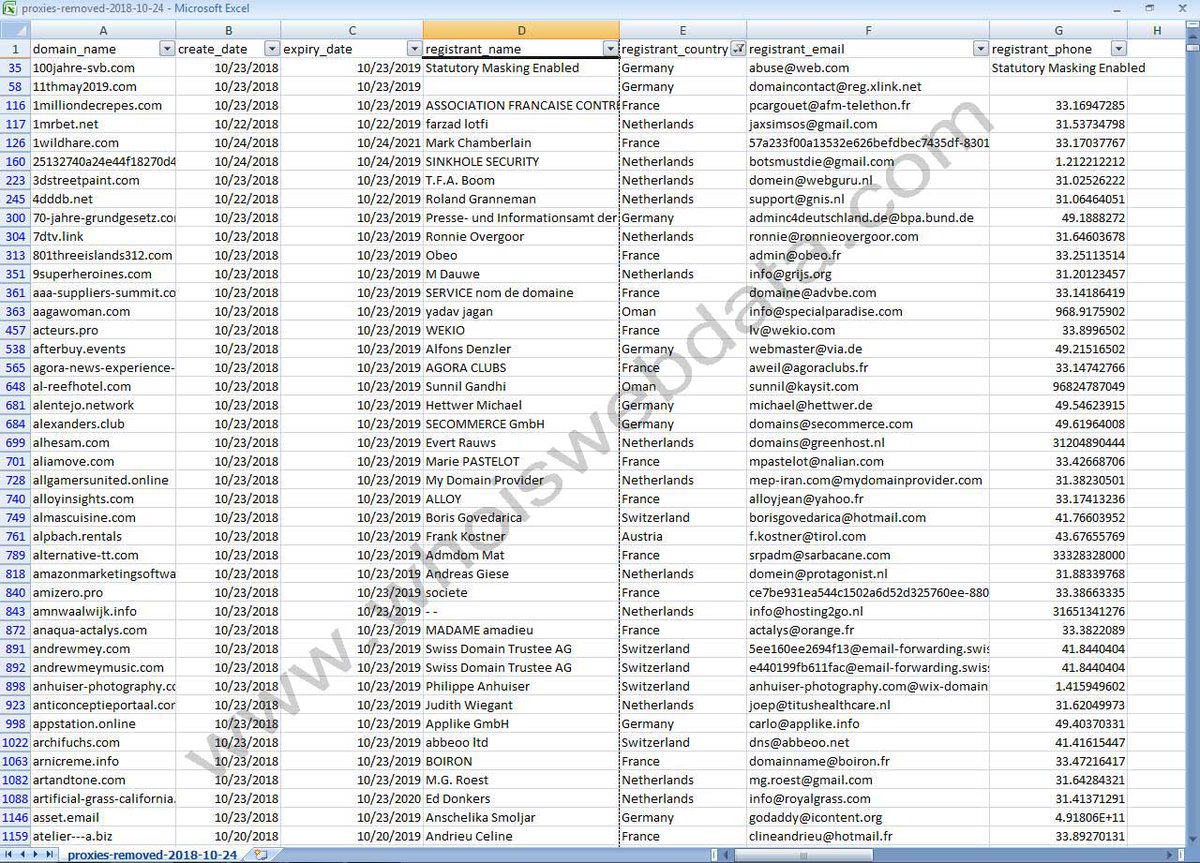The width and height of the screenshot is (1200, 863).
Task: Go to last sheet navigation arrow
Action: tap(51, 855)
